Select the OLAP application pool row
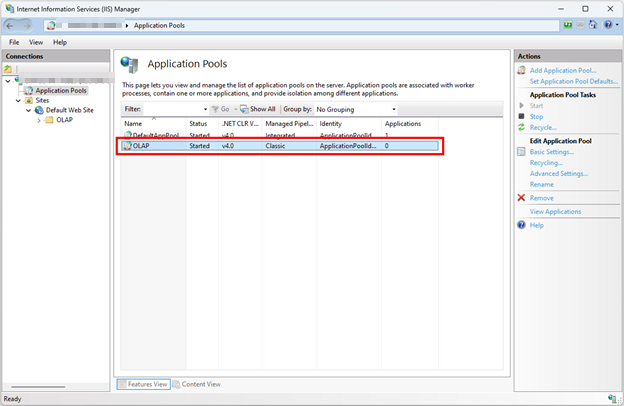624x406 pixels. pos(280,146)
